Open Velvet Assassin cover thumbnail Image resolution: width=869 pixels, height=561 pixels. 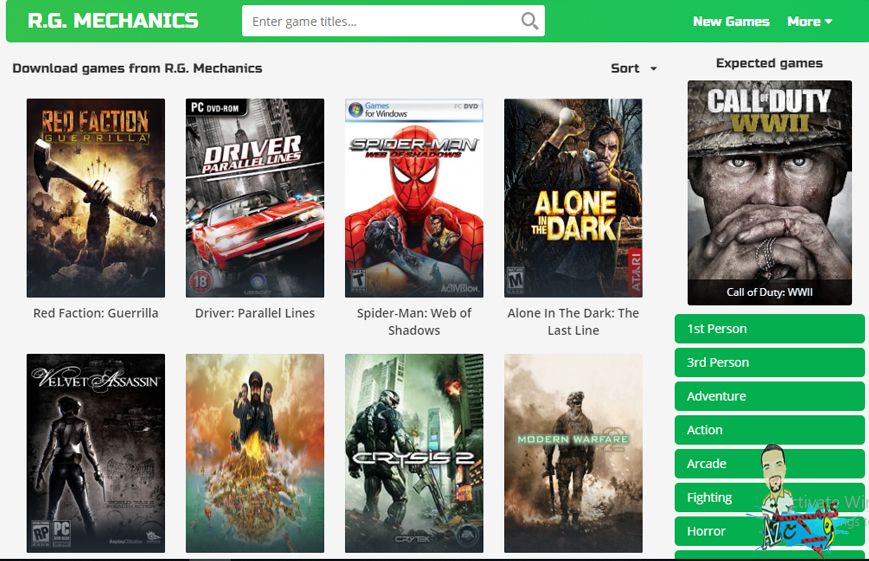(x=96, y=453)
